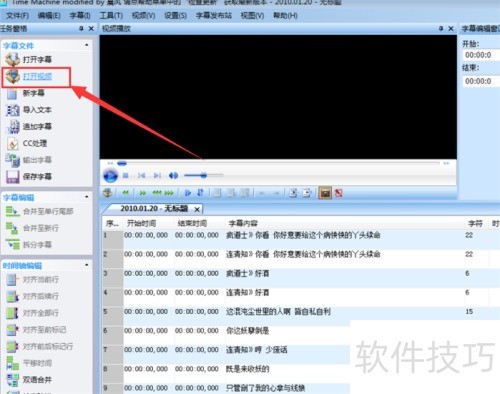Create a new subtitle with 新字幕
The height and width of the screenshot is (394, 500).
point(33,93)
